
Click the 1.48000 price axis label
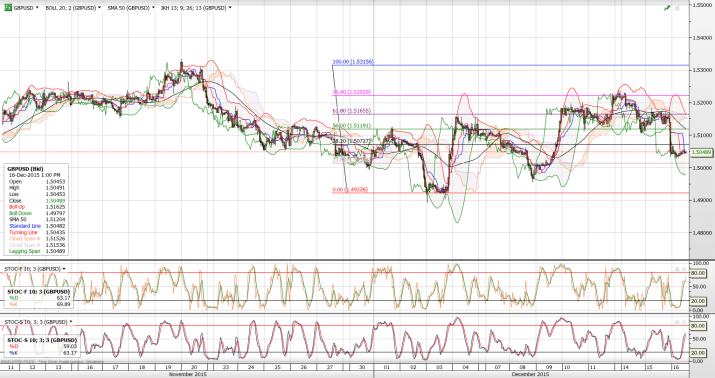click(x=702, y=233)
